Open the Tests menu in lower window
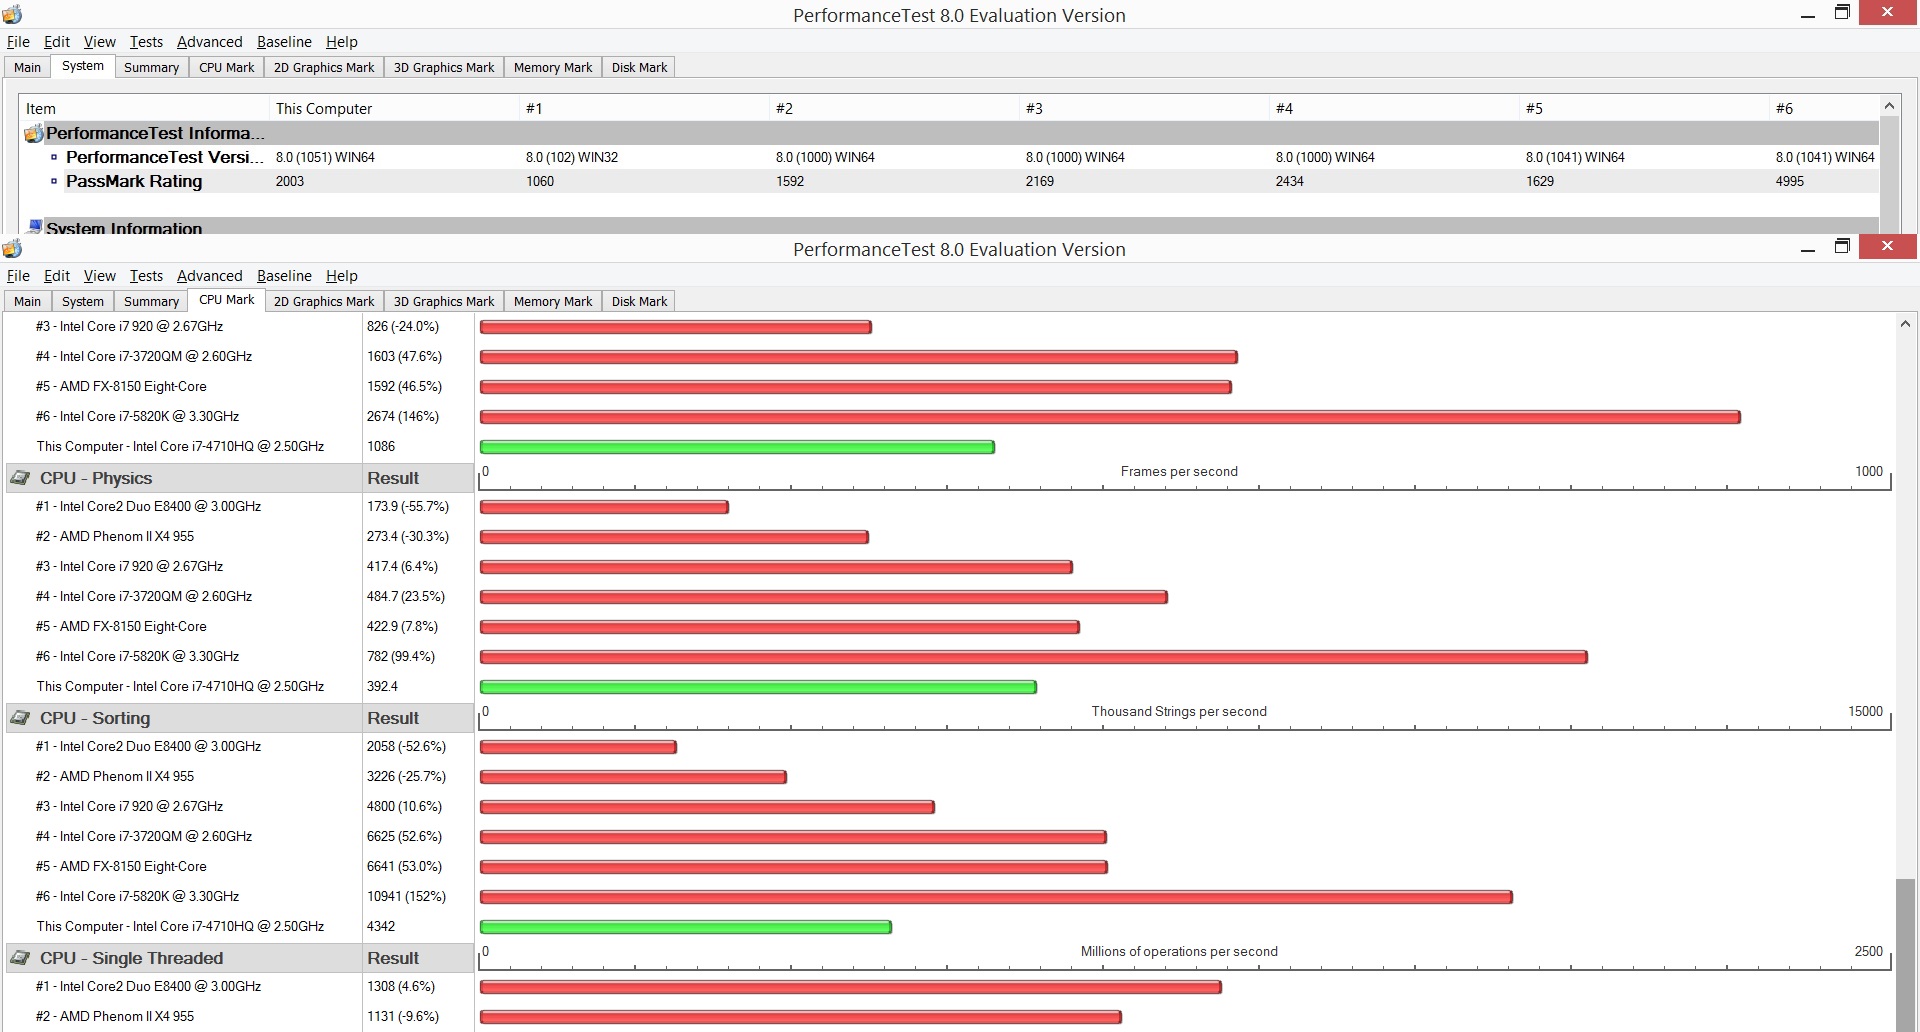 point(146,276)
